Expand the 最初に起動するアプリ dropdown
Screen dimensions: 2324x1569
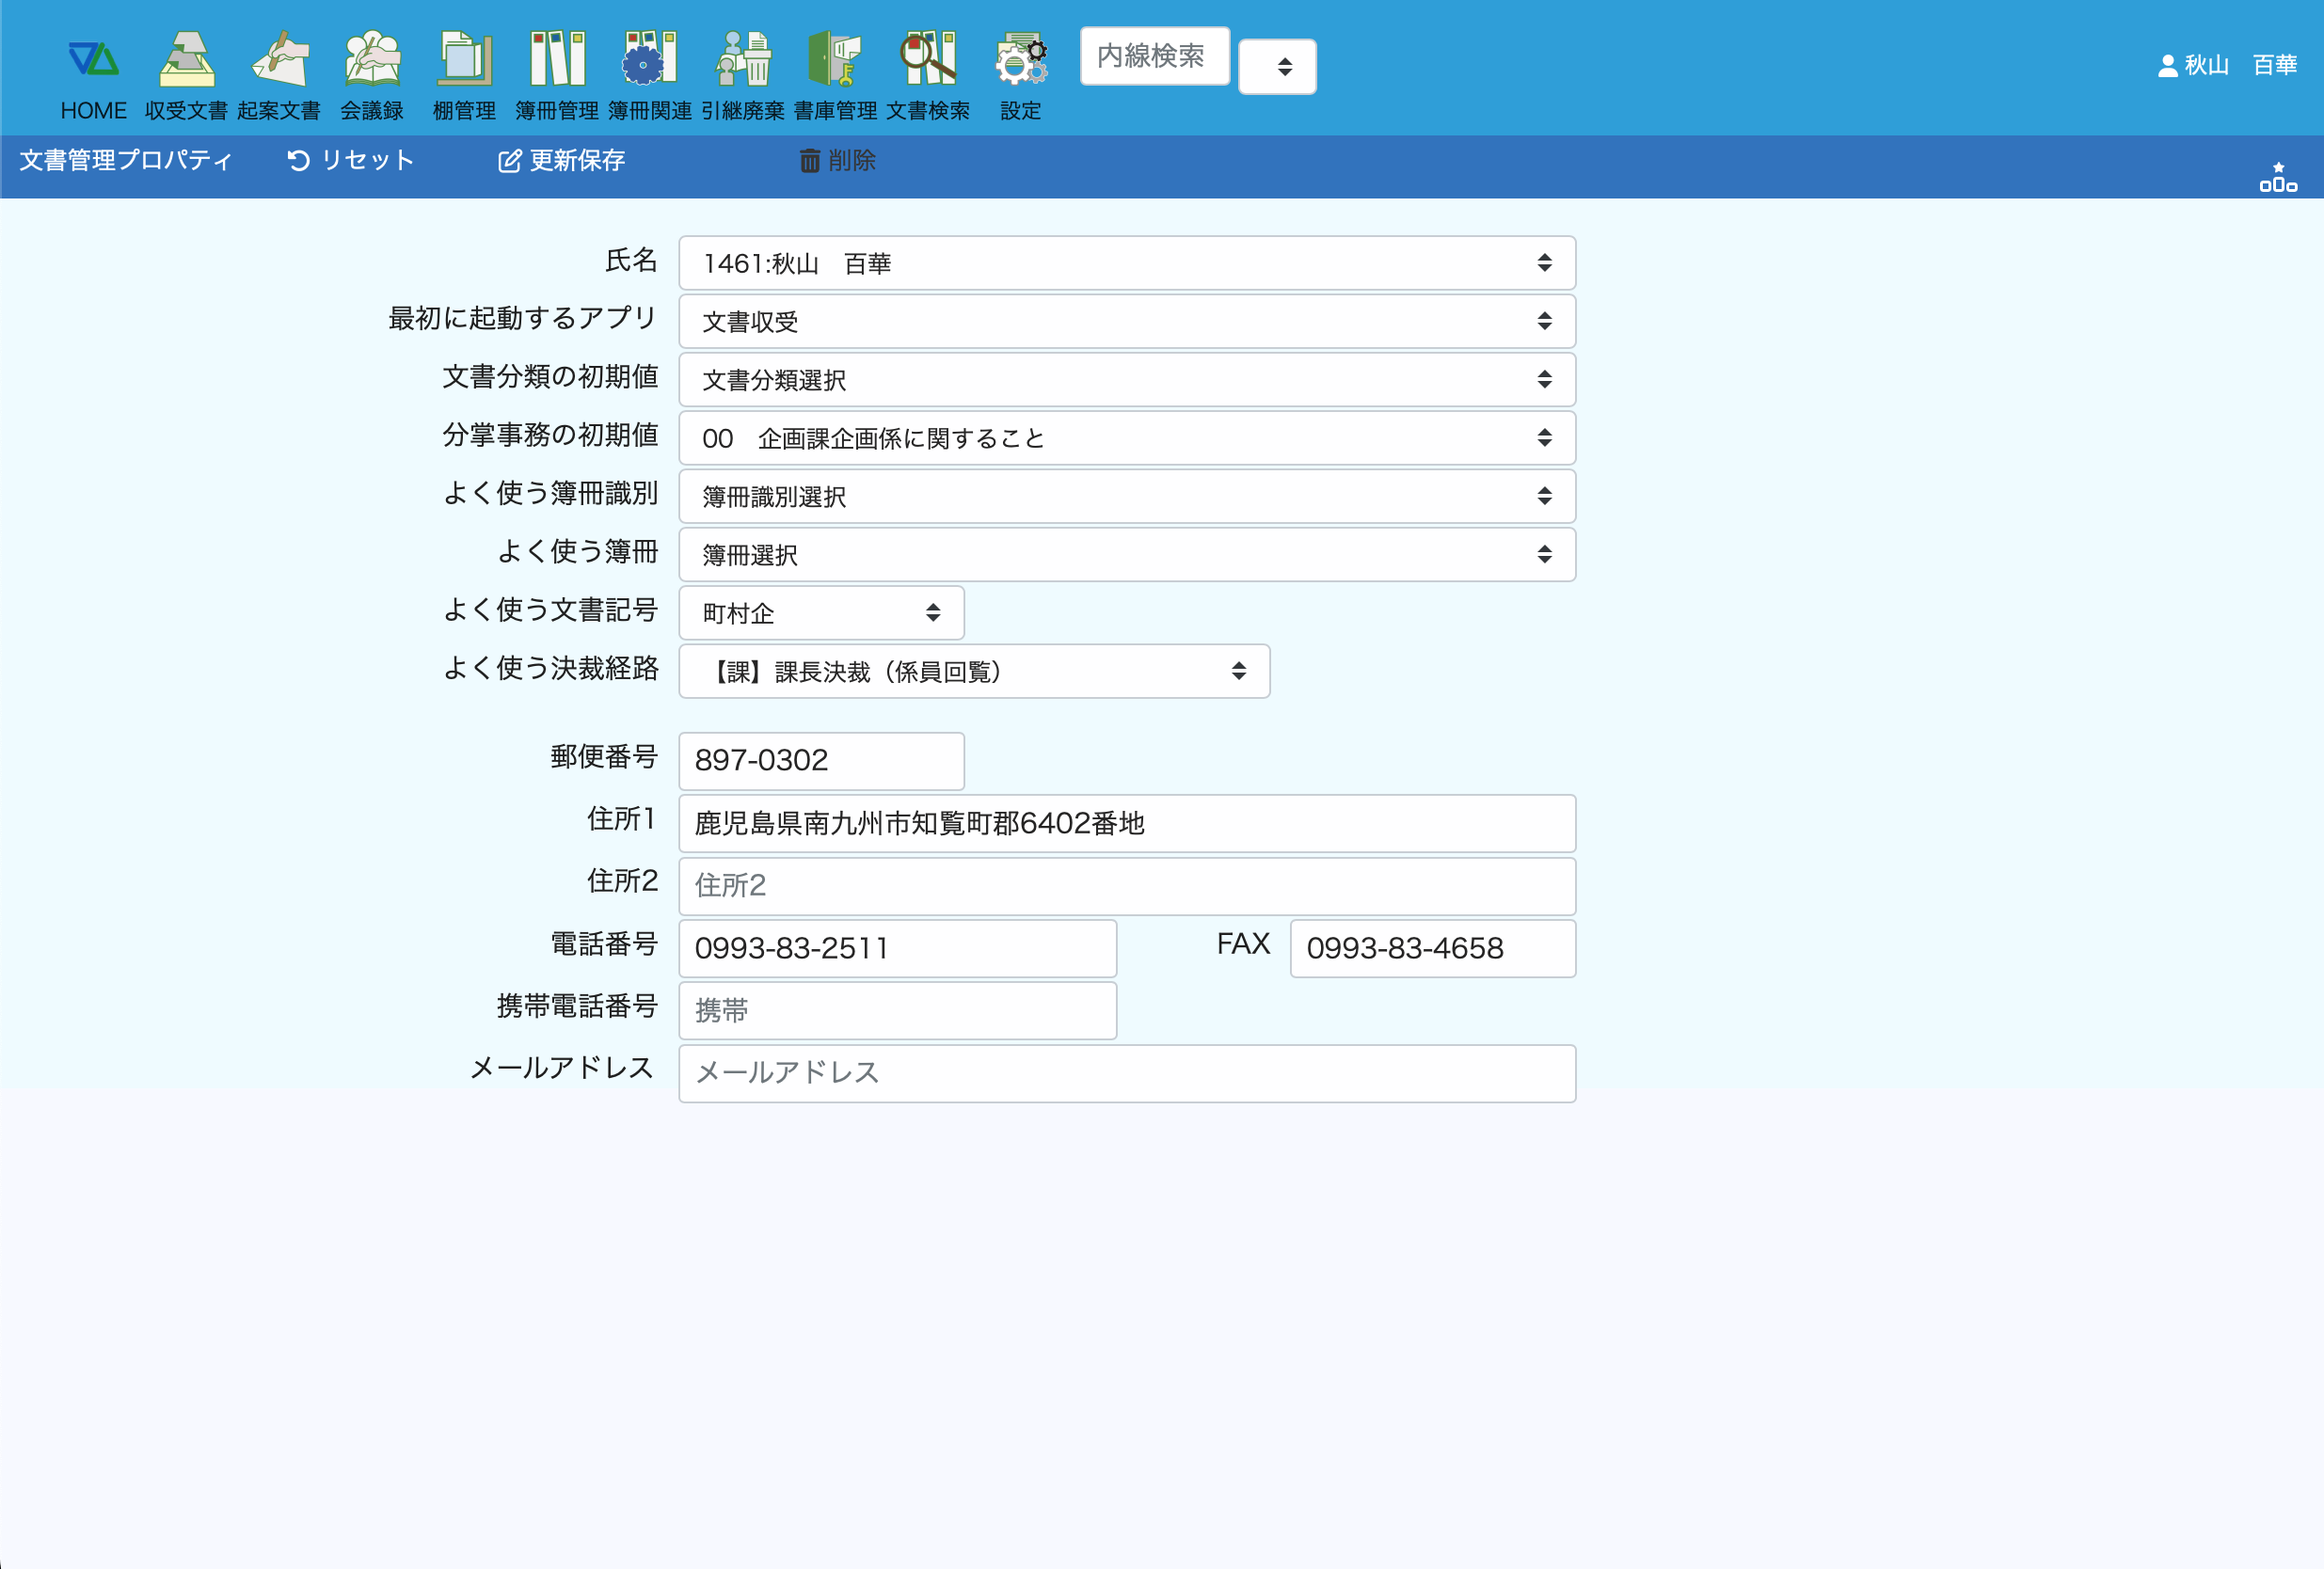pyautogui.click(x=1127, y=321)
